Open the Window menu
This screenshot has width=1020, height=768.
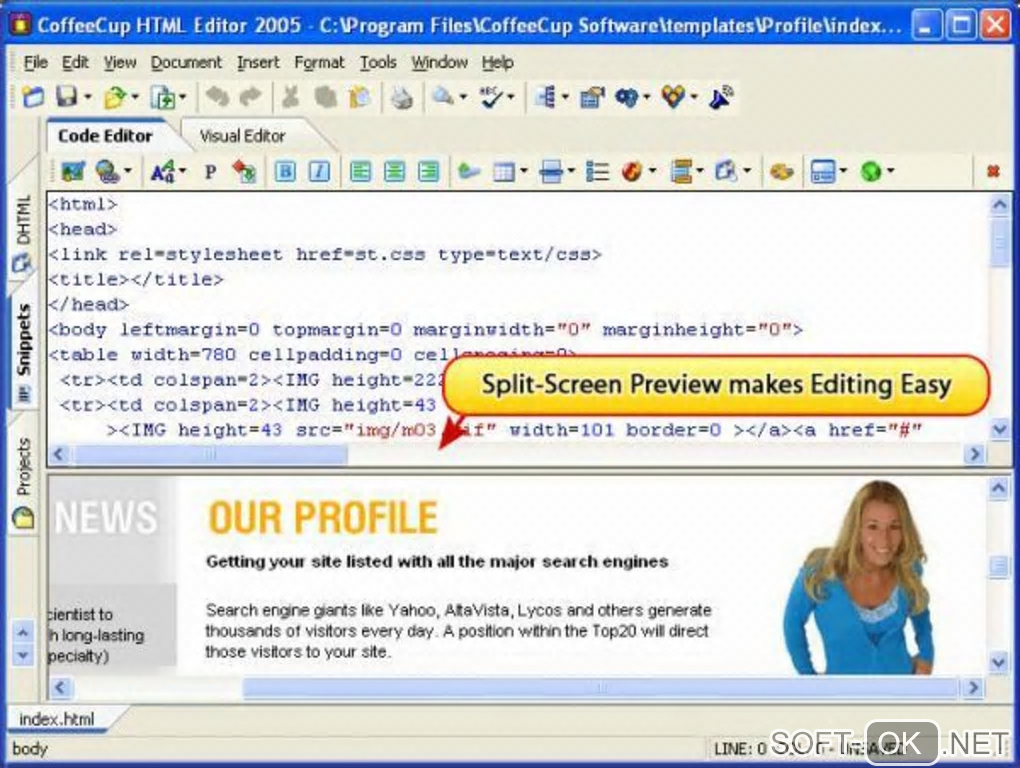coord(439,62)
